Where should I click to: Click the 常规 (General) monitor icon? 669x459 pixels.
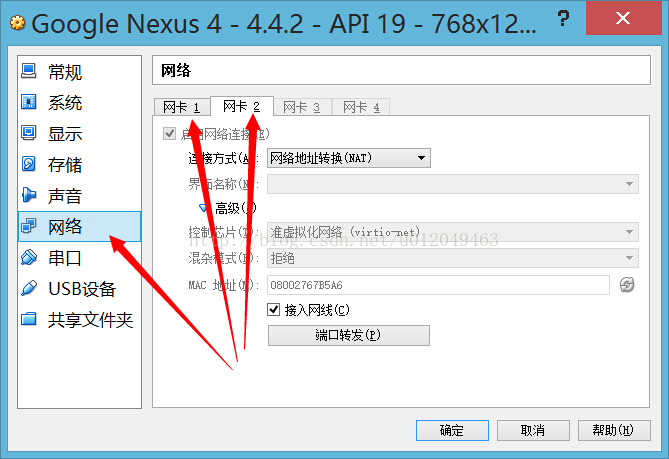(x=29, y=71)
